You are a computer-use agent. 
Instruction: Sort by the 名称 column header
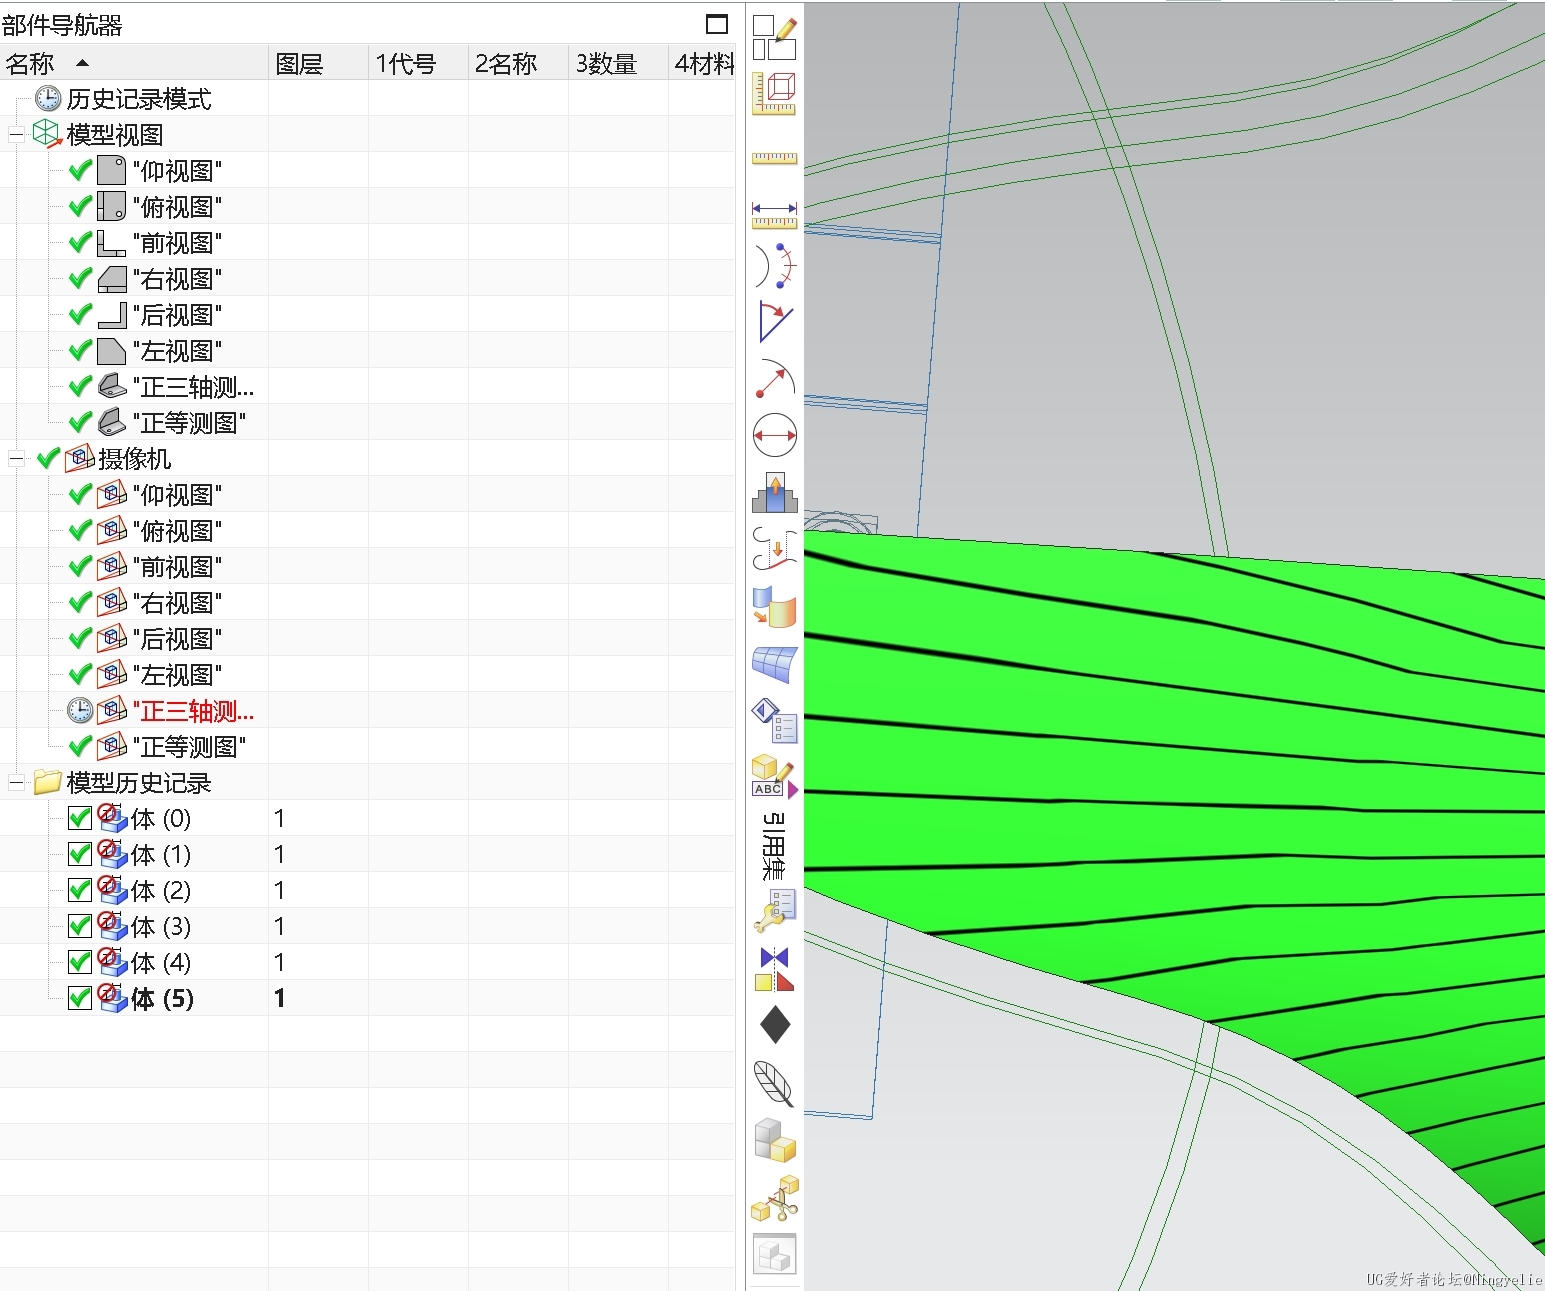[134, 63]
